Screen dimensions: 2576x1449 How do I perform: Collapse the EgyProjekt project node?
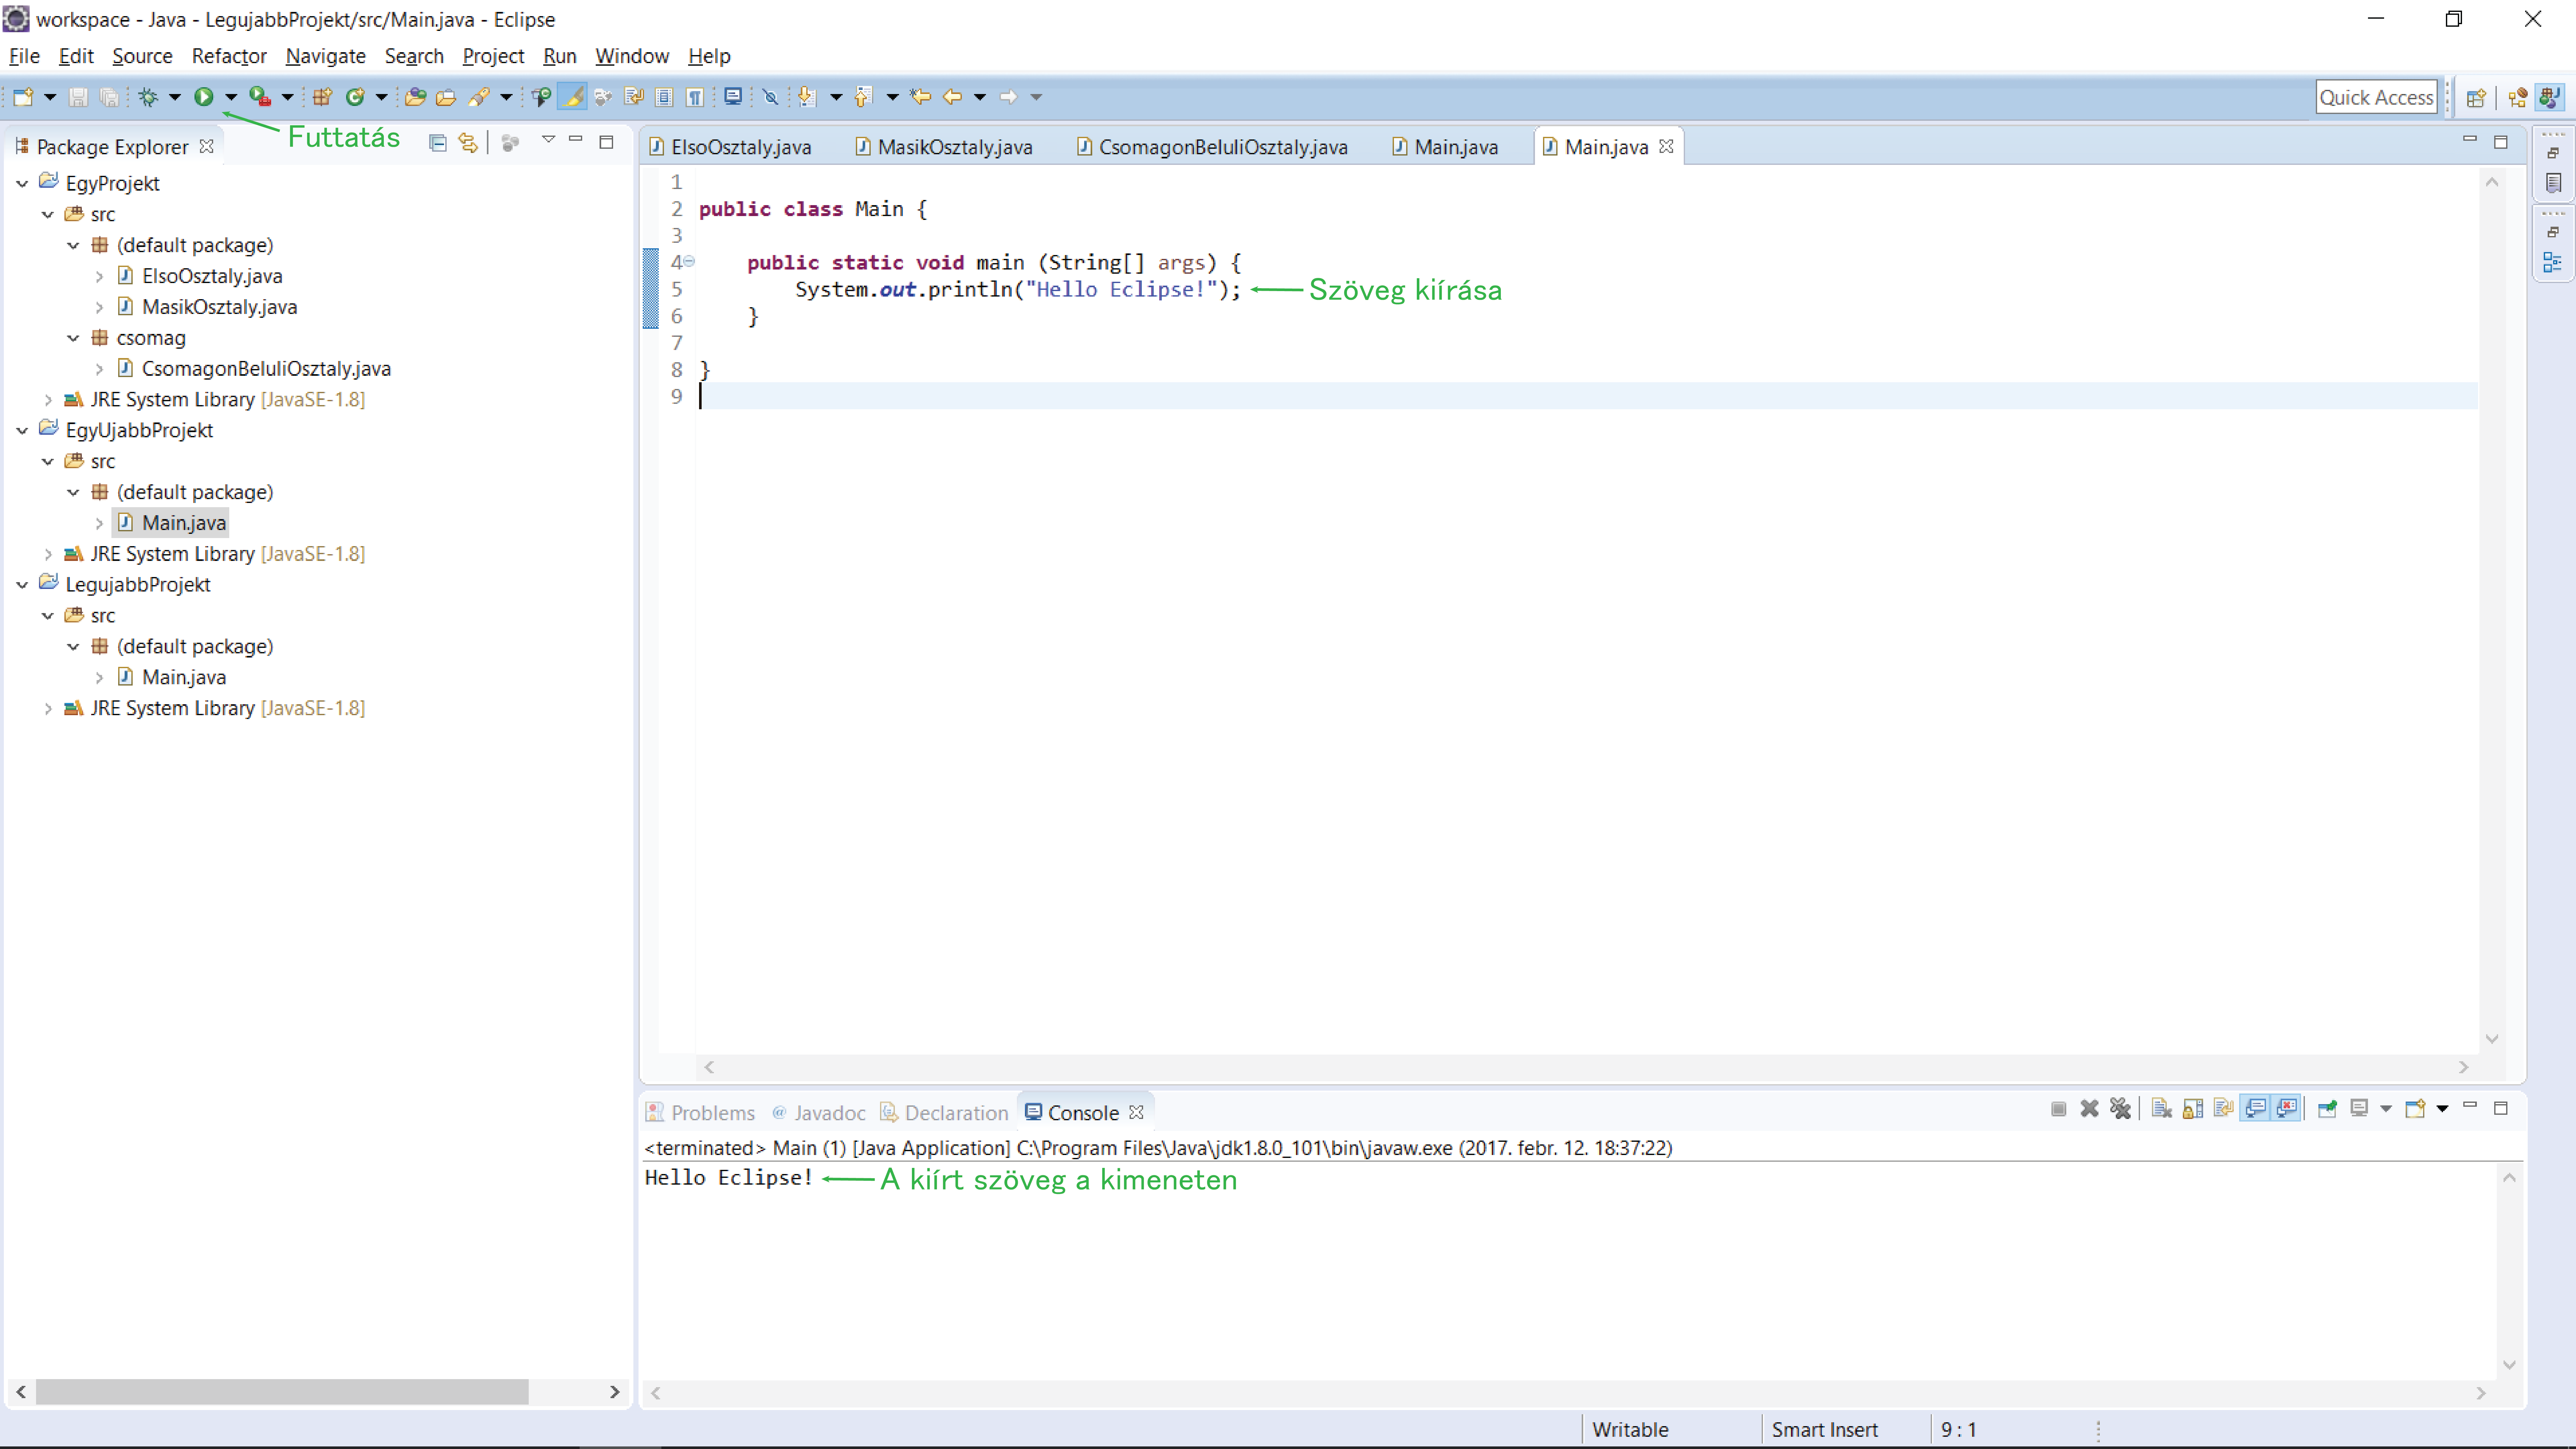pyautogui.click(x=22, y=184)
